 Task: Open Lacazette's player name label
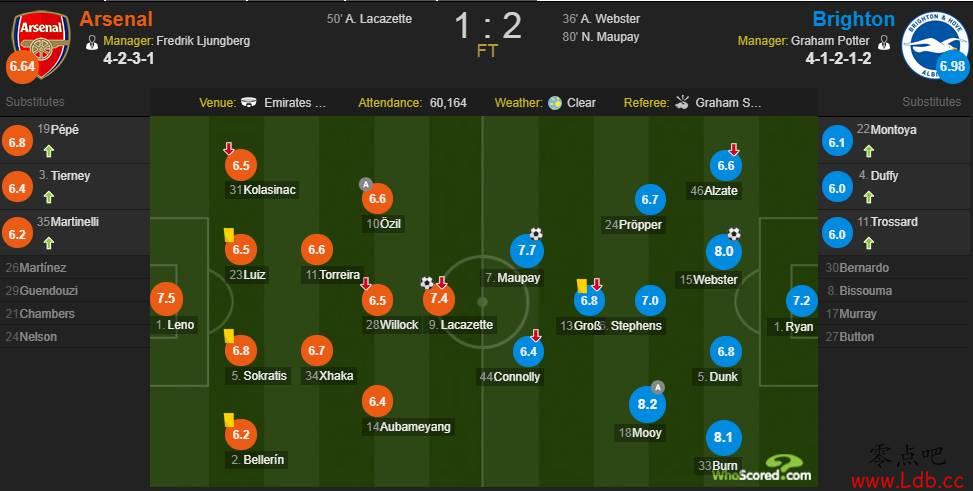click(x=460, y=325)
